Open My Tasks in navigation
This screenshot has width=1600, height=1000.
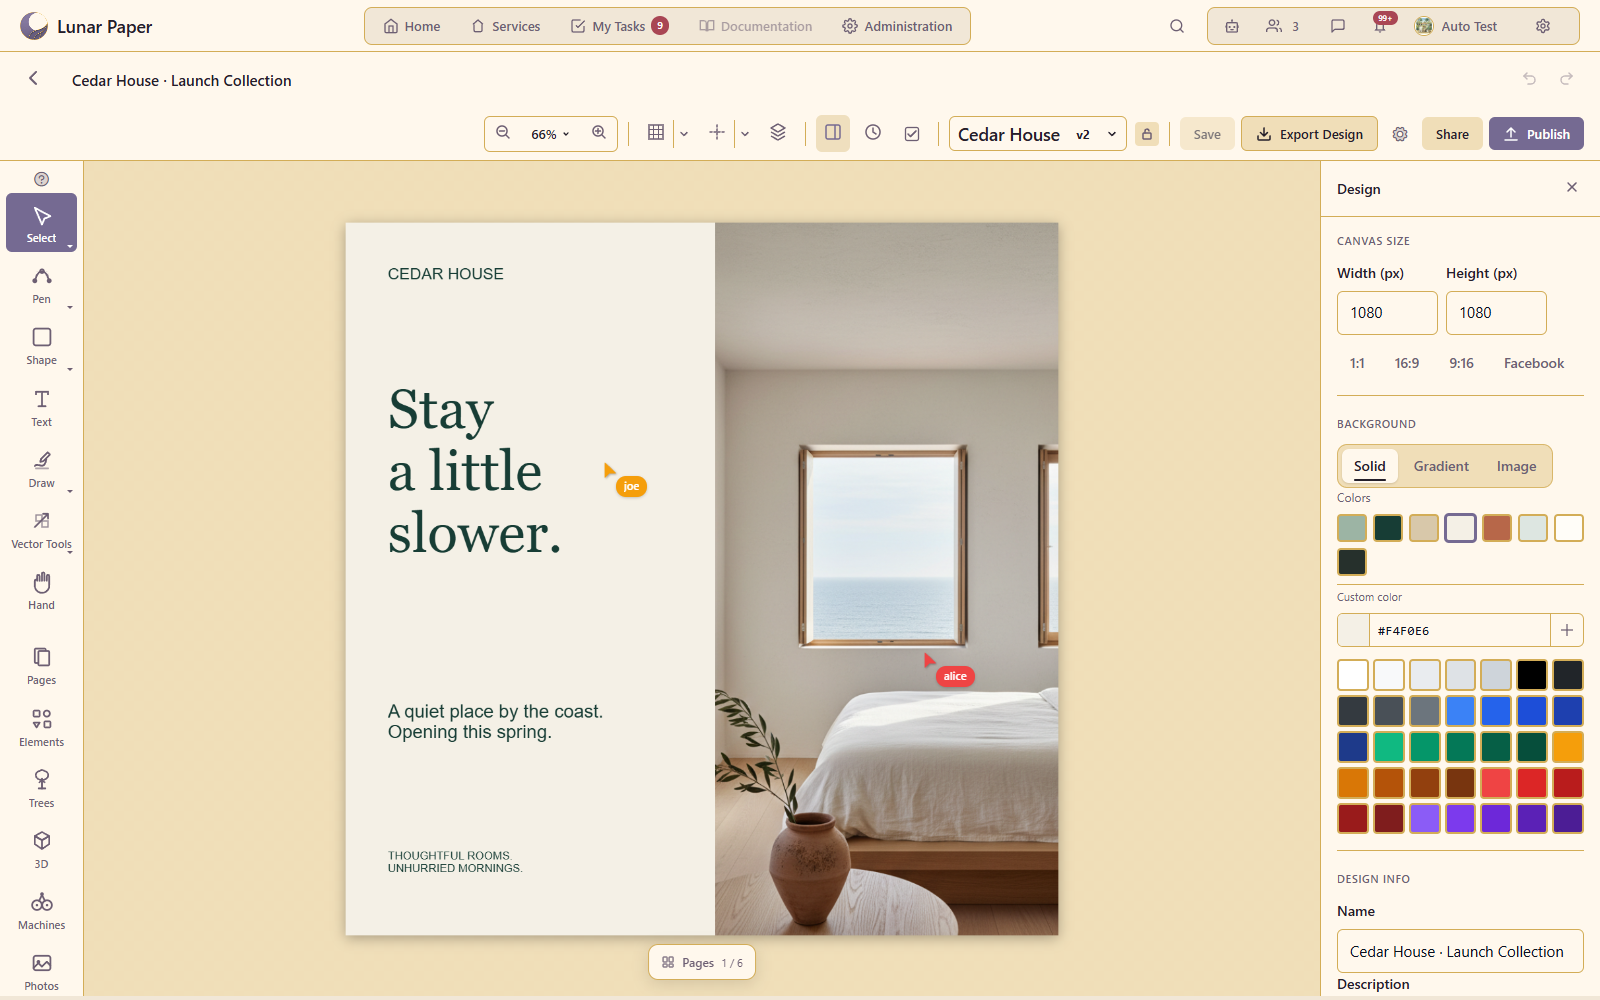click(x=619, y=26)
